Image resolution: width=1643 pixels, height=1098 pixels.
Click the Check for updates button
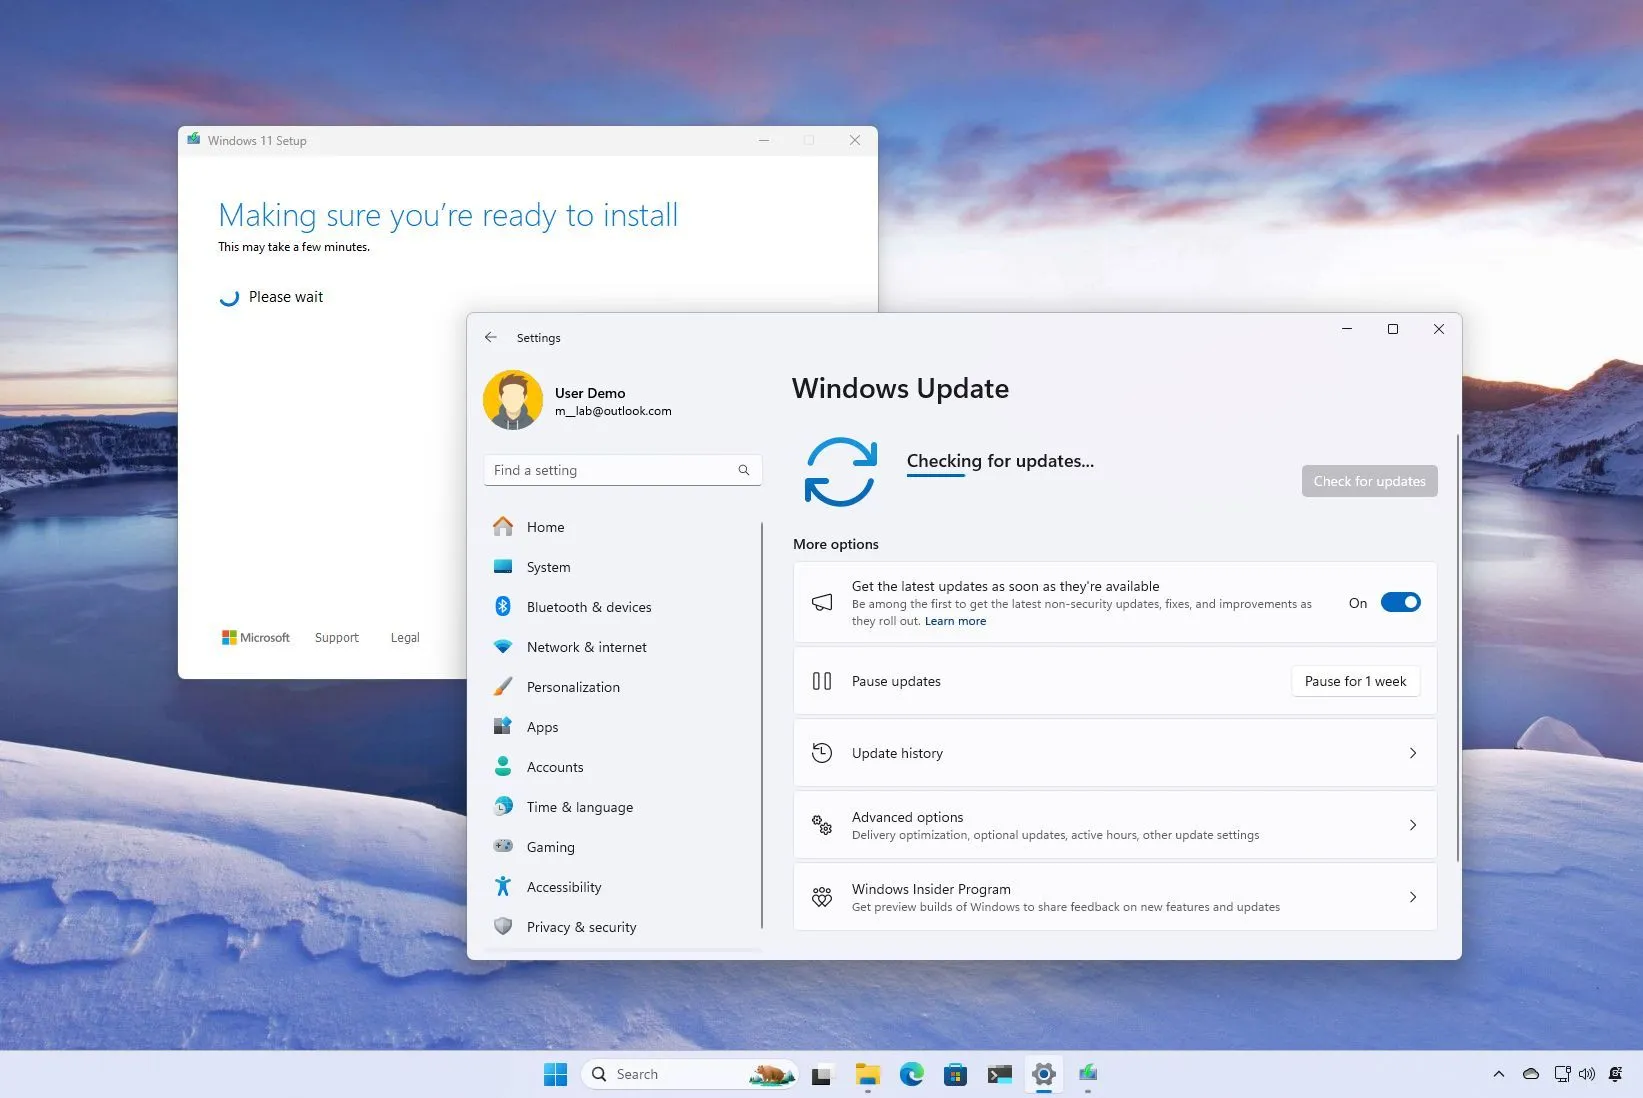(1369, 481)
